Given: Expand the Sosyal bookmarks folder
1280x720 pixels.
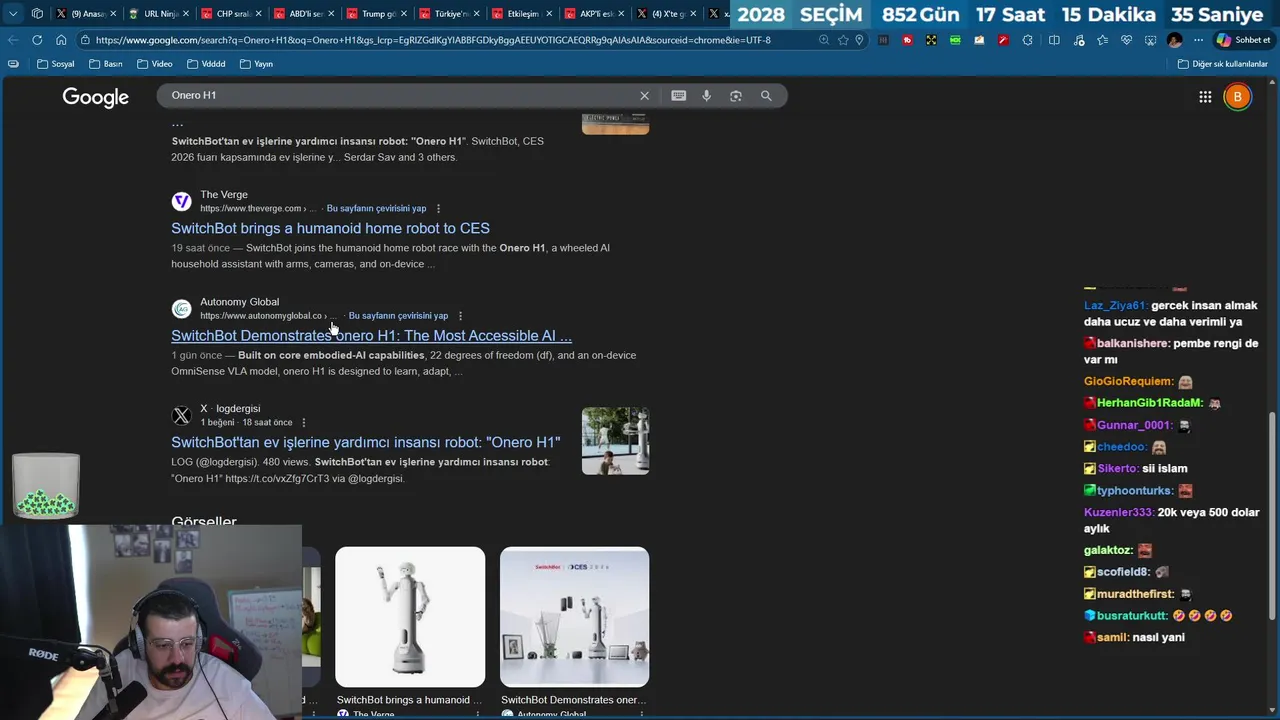Looking at the screenshot, I should point(55,64).
